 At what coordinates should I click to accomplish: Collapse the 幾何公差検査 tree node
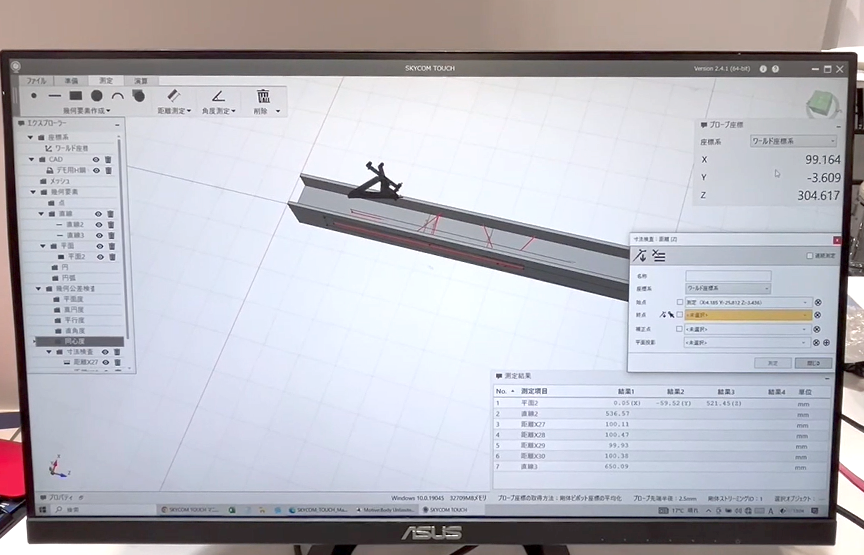[x=39, y=289]
